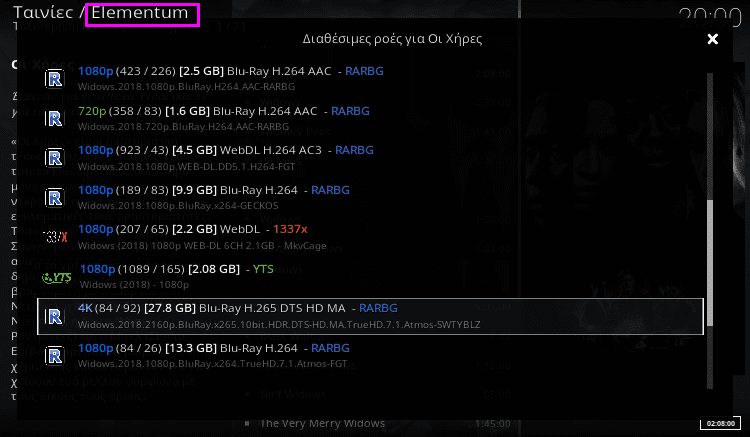This screenshot has width=750, height=437.
Task: Click the RARBG icon beside the 9.9 GB stream
Action: (55, 196)
